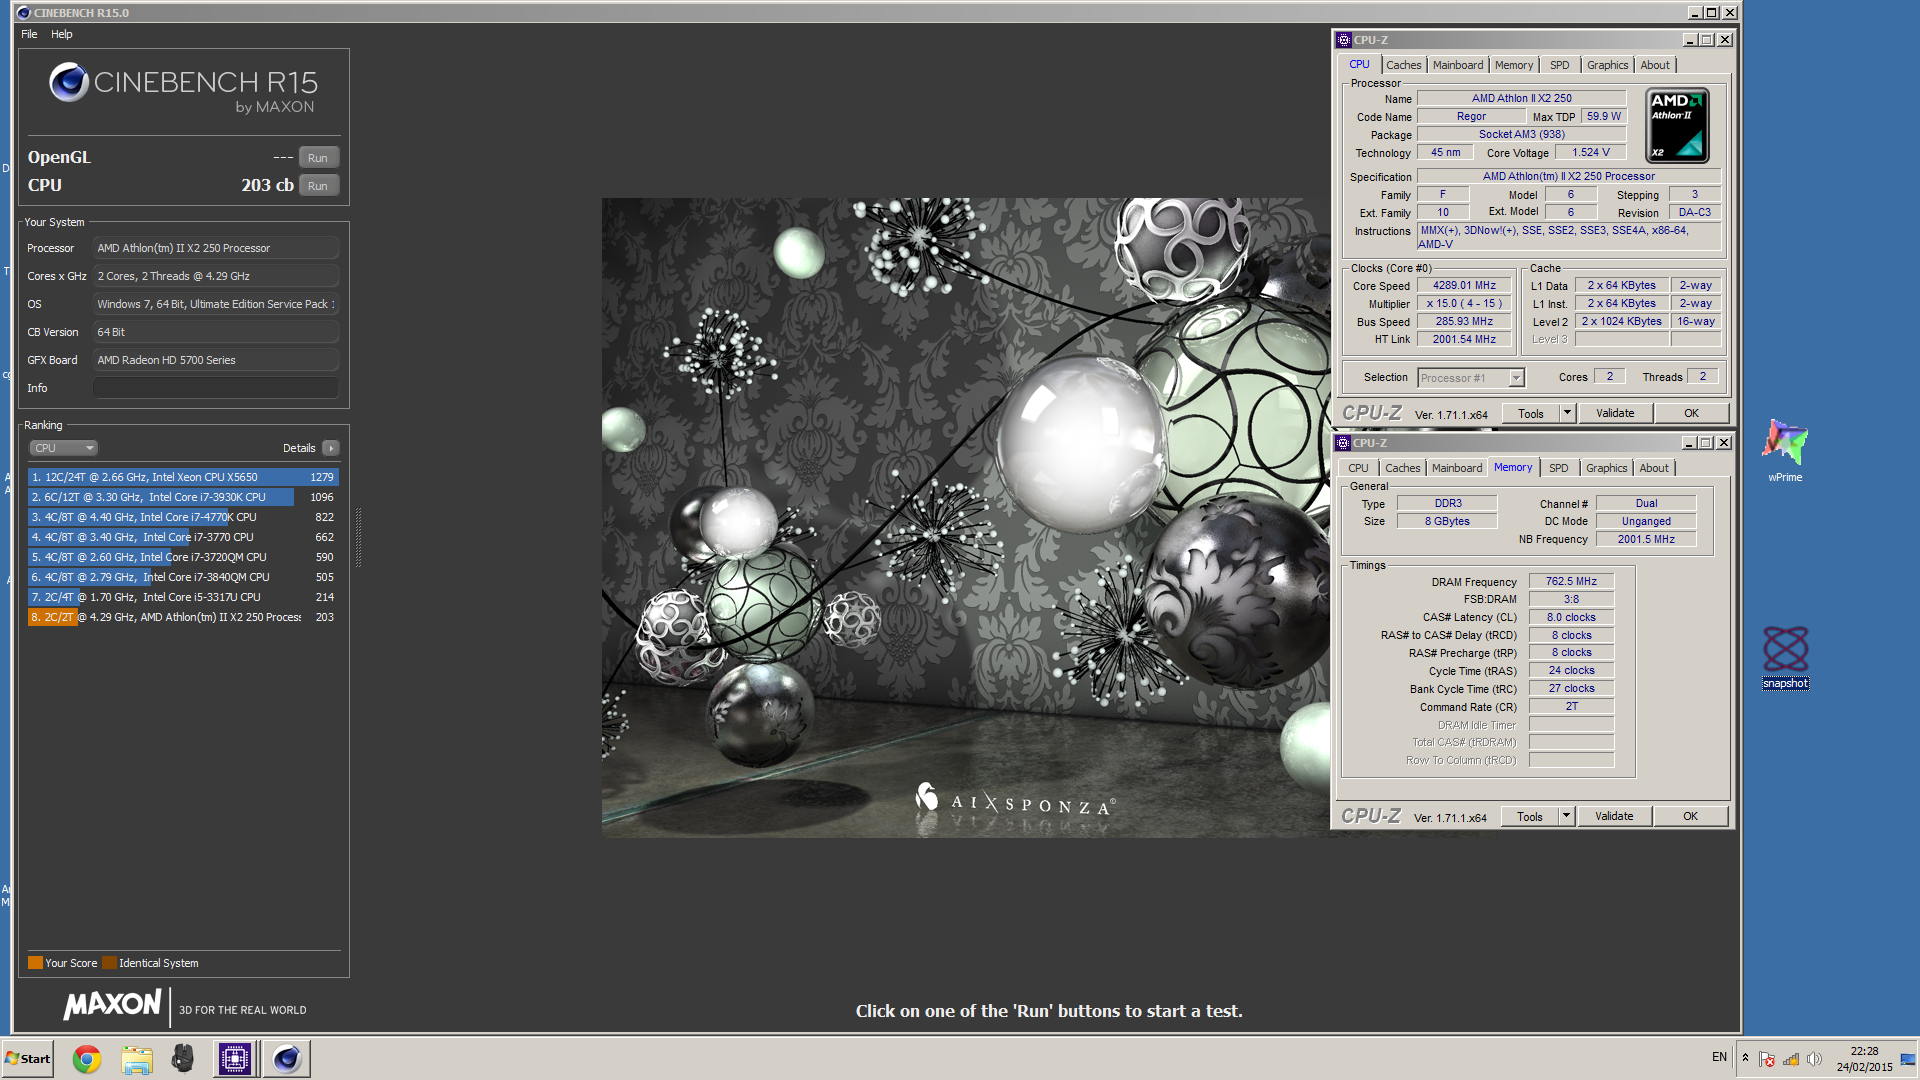Switch to Cinebench taskbar button
1920x1080 pixels.
click(x=287, y=1059)
